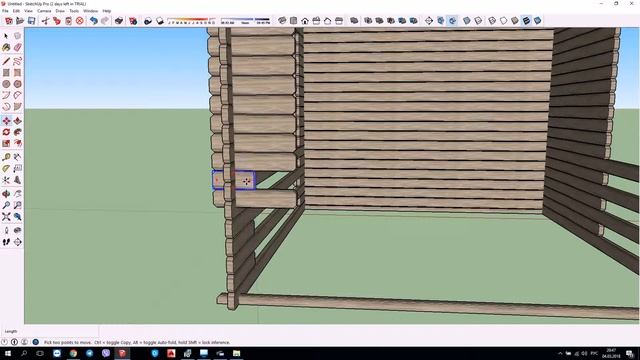The height and width of the screenshot is (360, 640).
Task: Click the Save floppy disk icon
Action: coord(31,21)
